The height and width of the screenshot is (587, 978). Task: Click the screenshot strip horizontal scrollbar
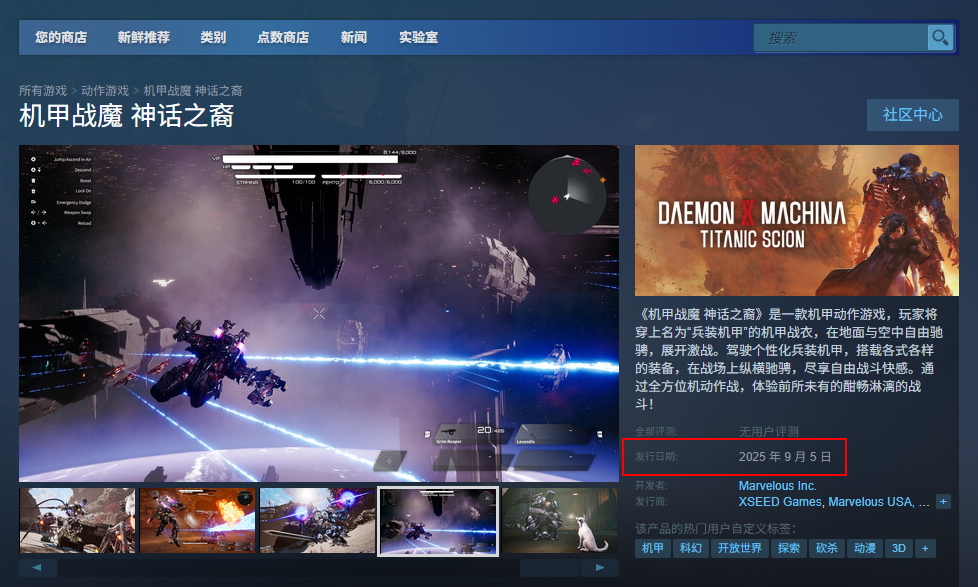click(318, 568)
